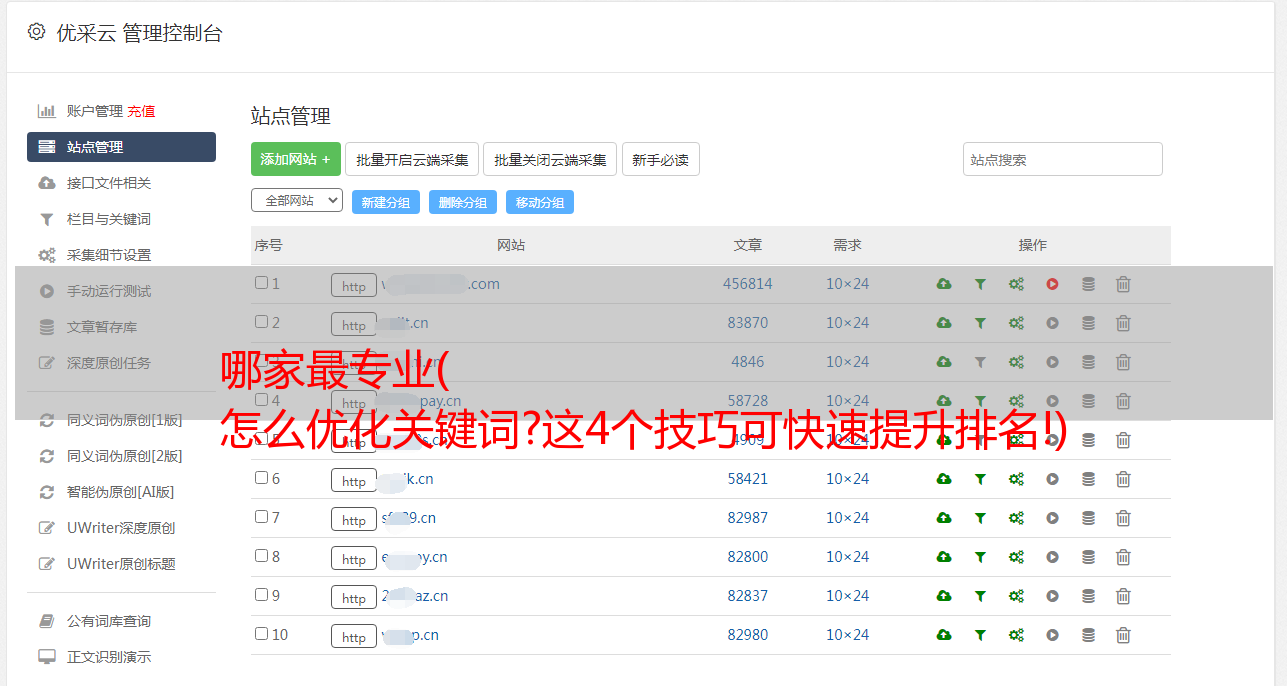The image size is (1287, 686).
Task: Click article count 82987
Action: tap(748, 518)
